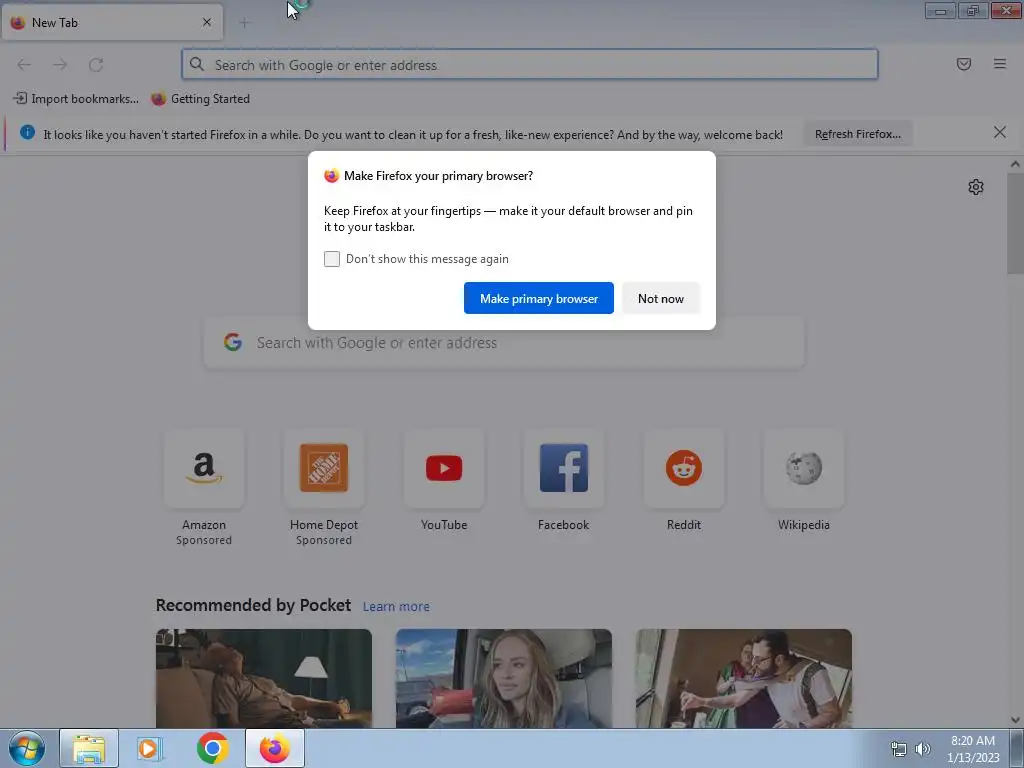
Task: Click the Refresh Firefox... button
Action: click(x=857, y=134)
